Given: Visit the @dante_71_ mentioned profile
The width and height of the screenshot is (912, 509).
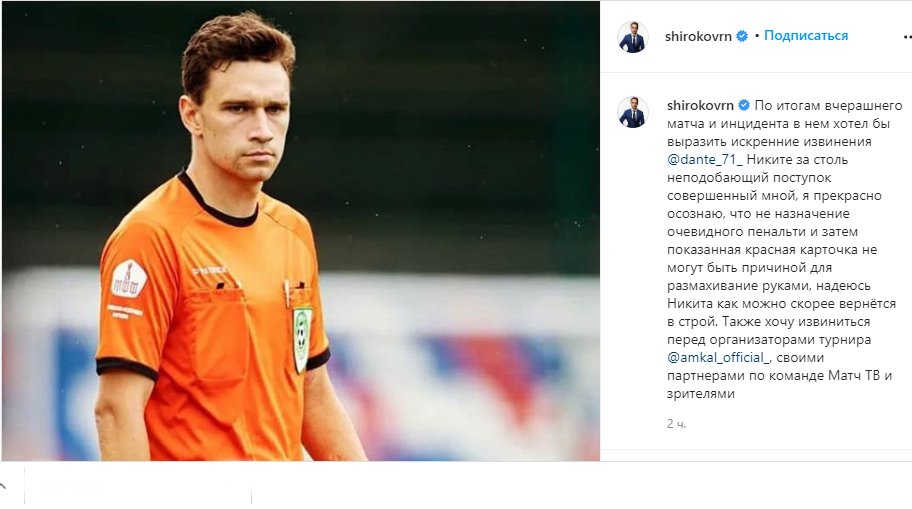Looking at the screenshot, I should [704, 159].
